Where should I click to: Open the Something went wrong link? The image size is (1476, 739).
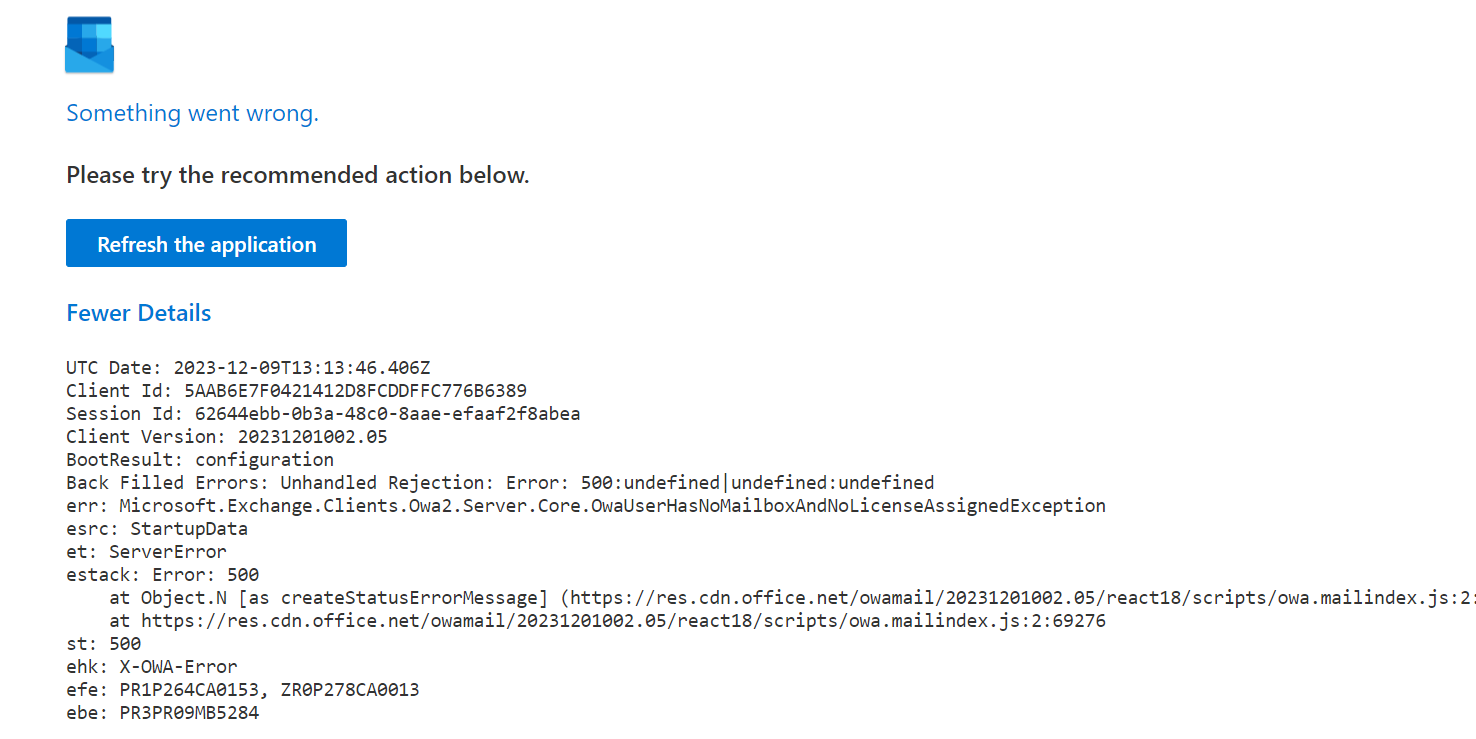click(192, 113)
